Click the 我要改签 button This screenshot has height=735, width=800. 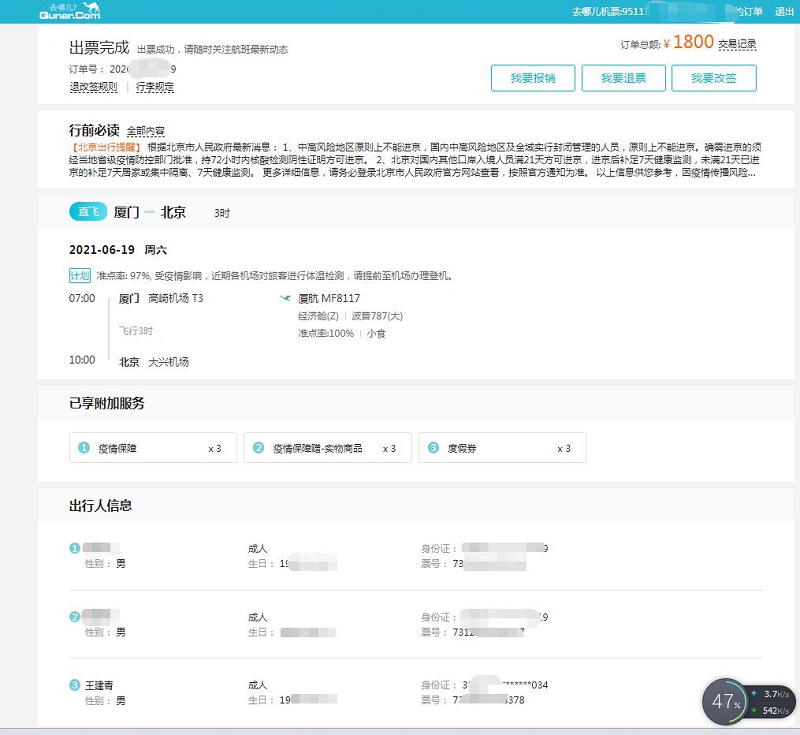pyautogui.click(x=715, y=77)
